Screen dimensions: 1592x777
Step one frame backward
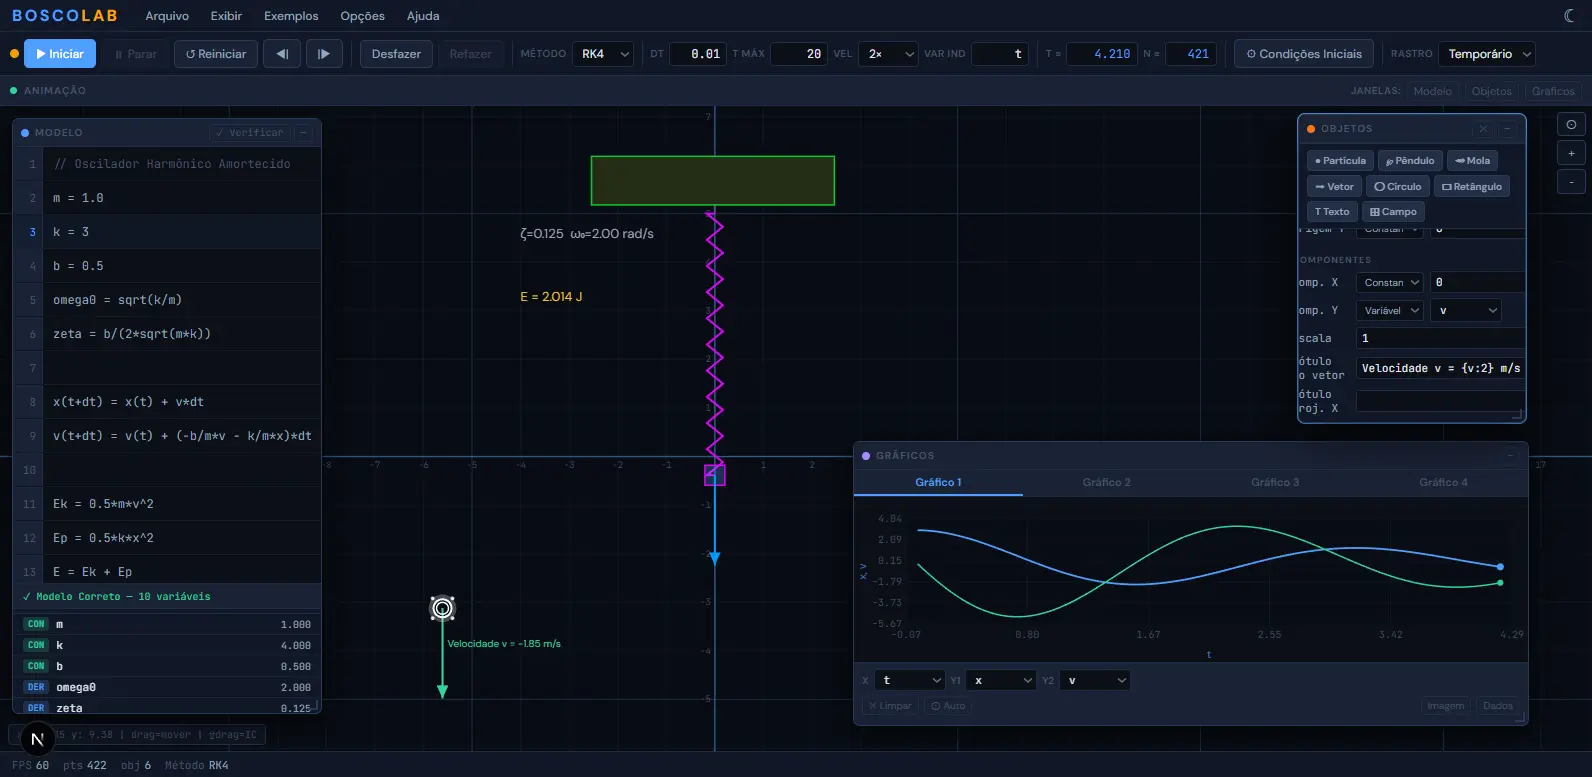point(282,54)
